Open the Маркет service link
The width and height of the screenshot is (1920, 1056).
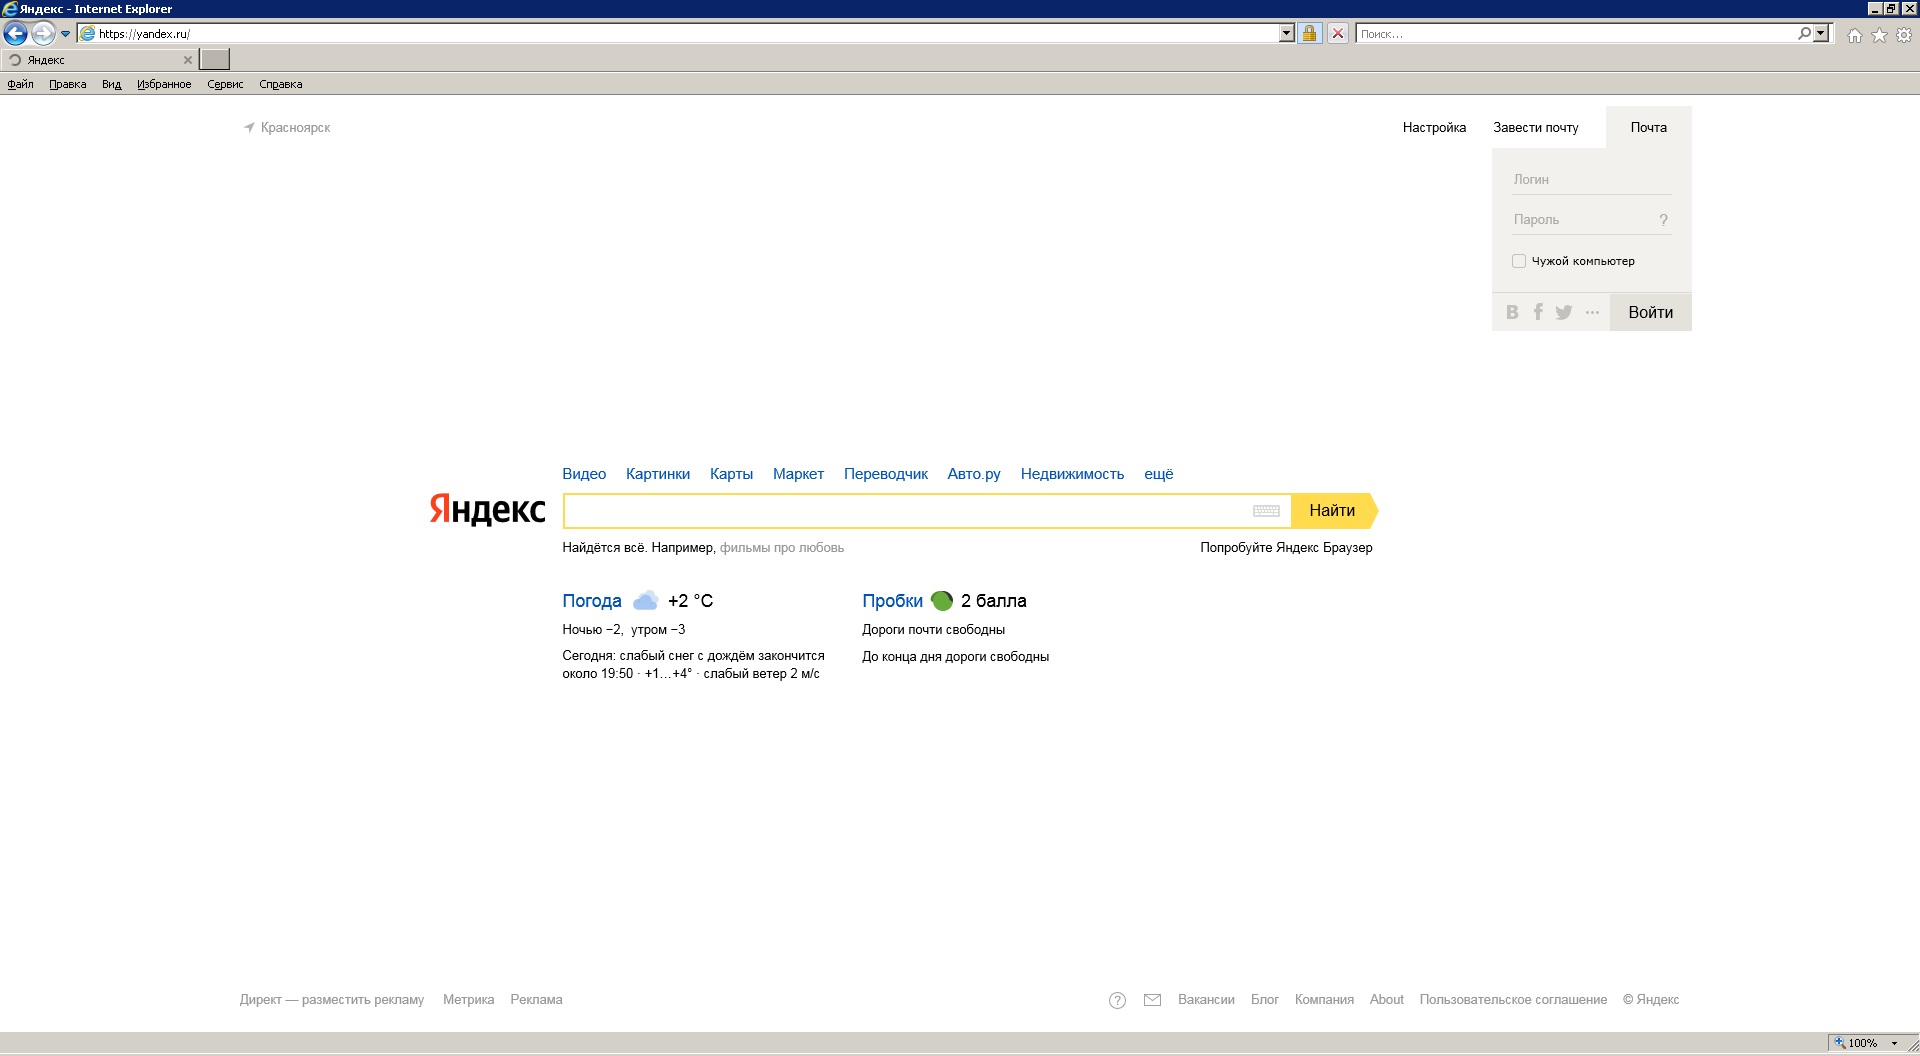pos(798,474)
